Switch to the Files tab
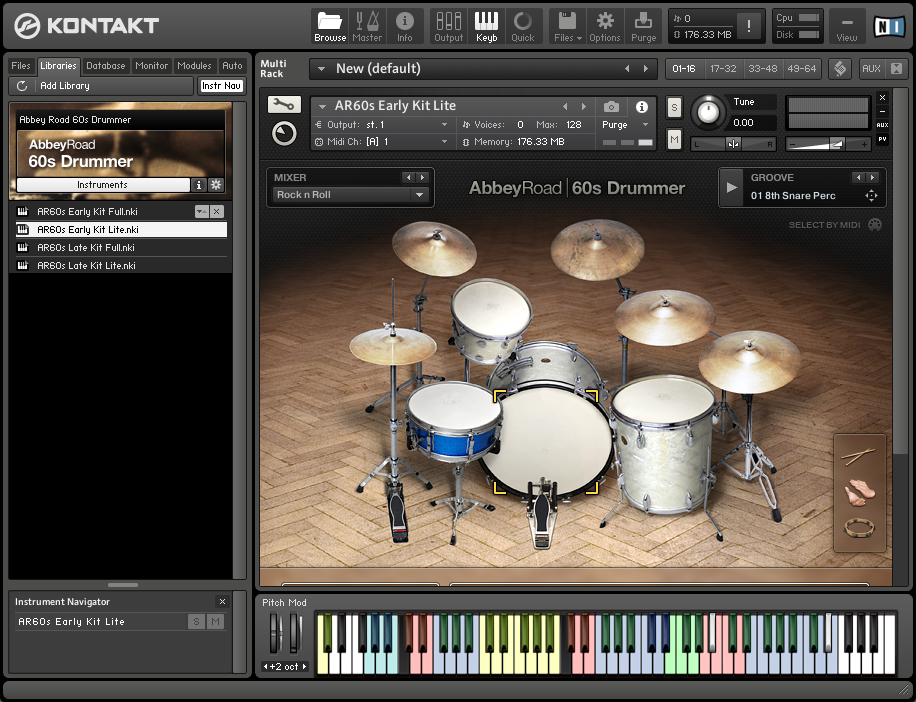This screenshot has height=702, width=916. coord(20,65)
